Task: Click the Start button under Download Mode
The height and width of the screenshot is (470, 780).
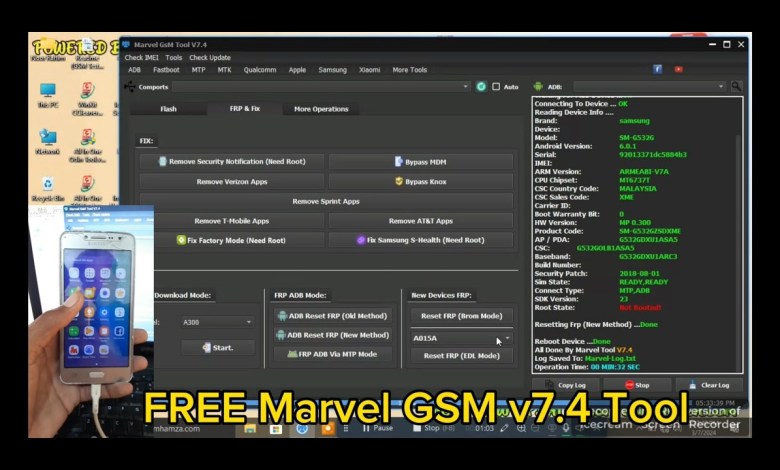Action: [218, 348]
